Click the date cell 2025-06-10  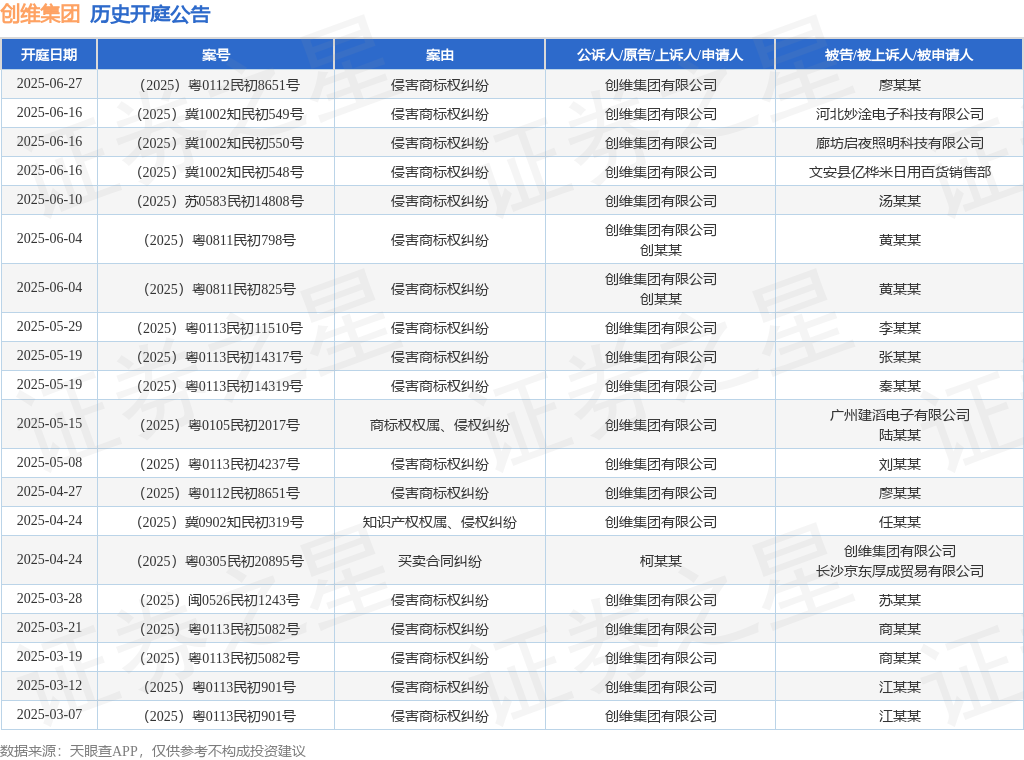pyautogui.click(x=50, y=200)
